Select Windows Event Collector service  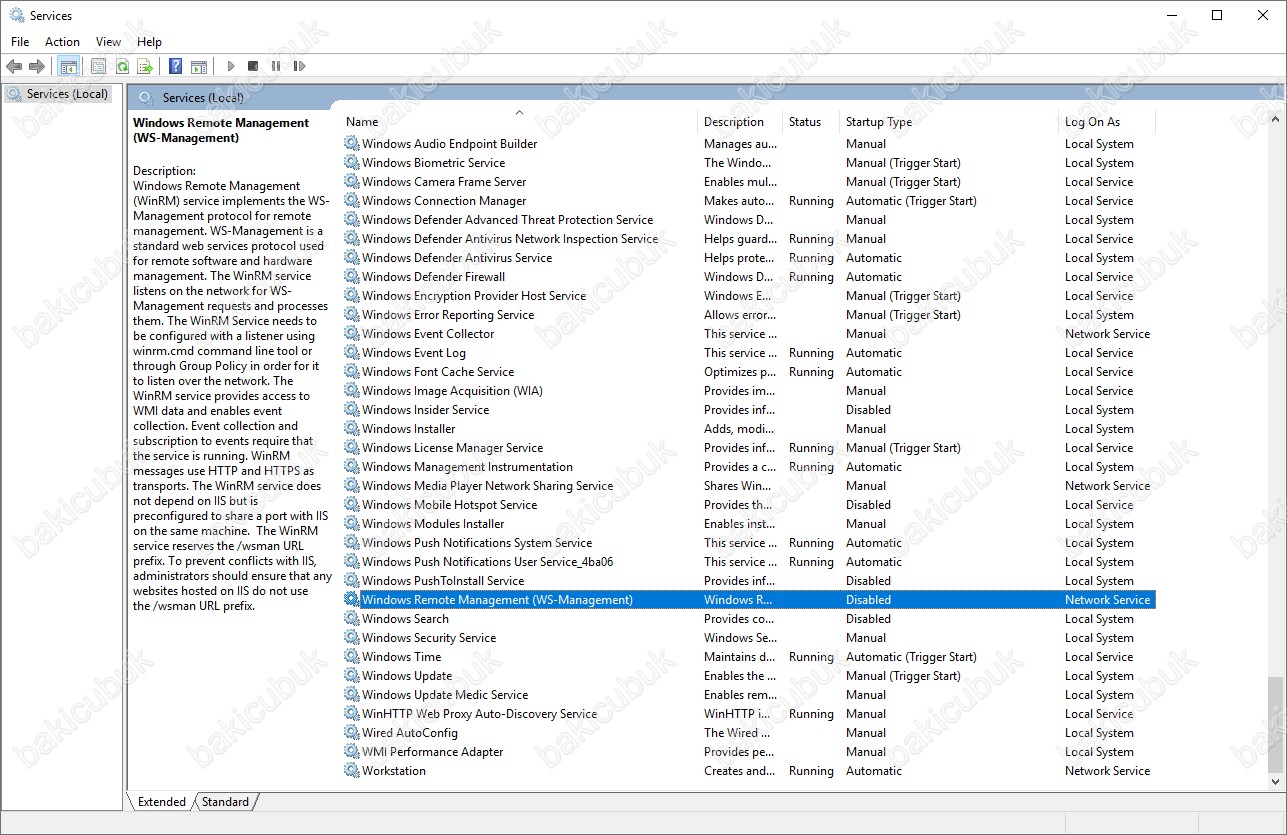pyautogui.click(x=749, y=334)
